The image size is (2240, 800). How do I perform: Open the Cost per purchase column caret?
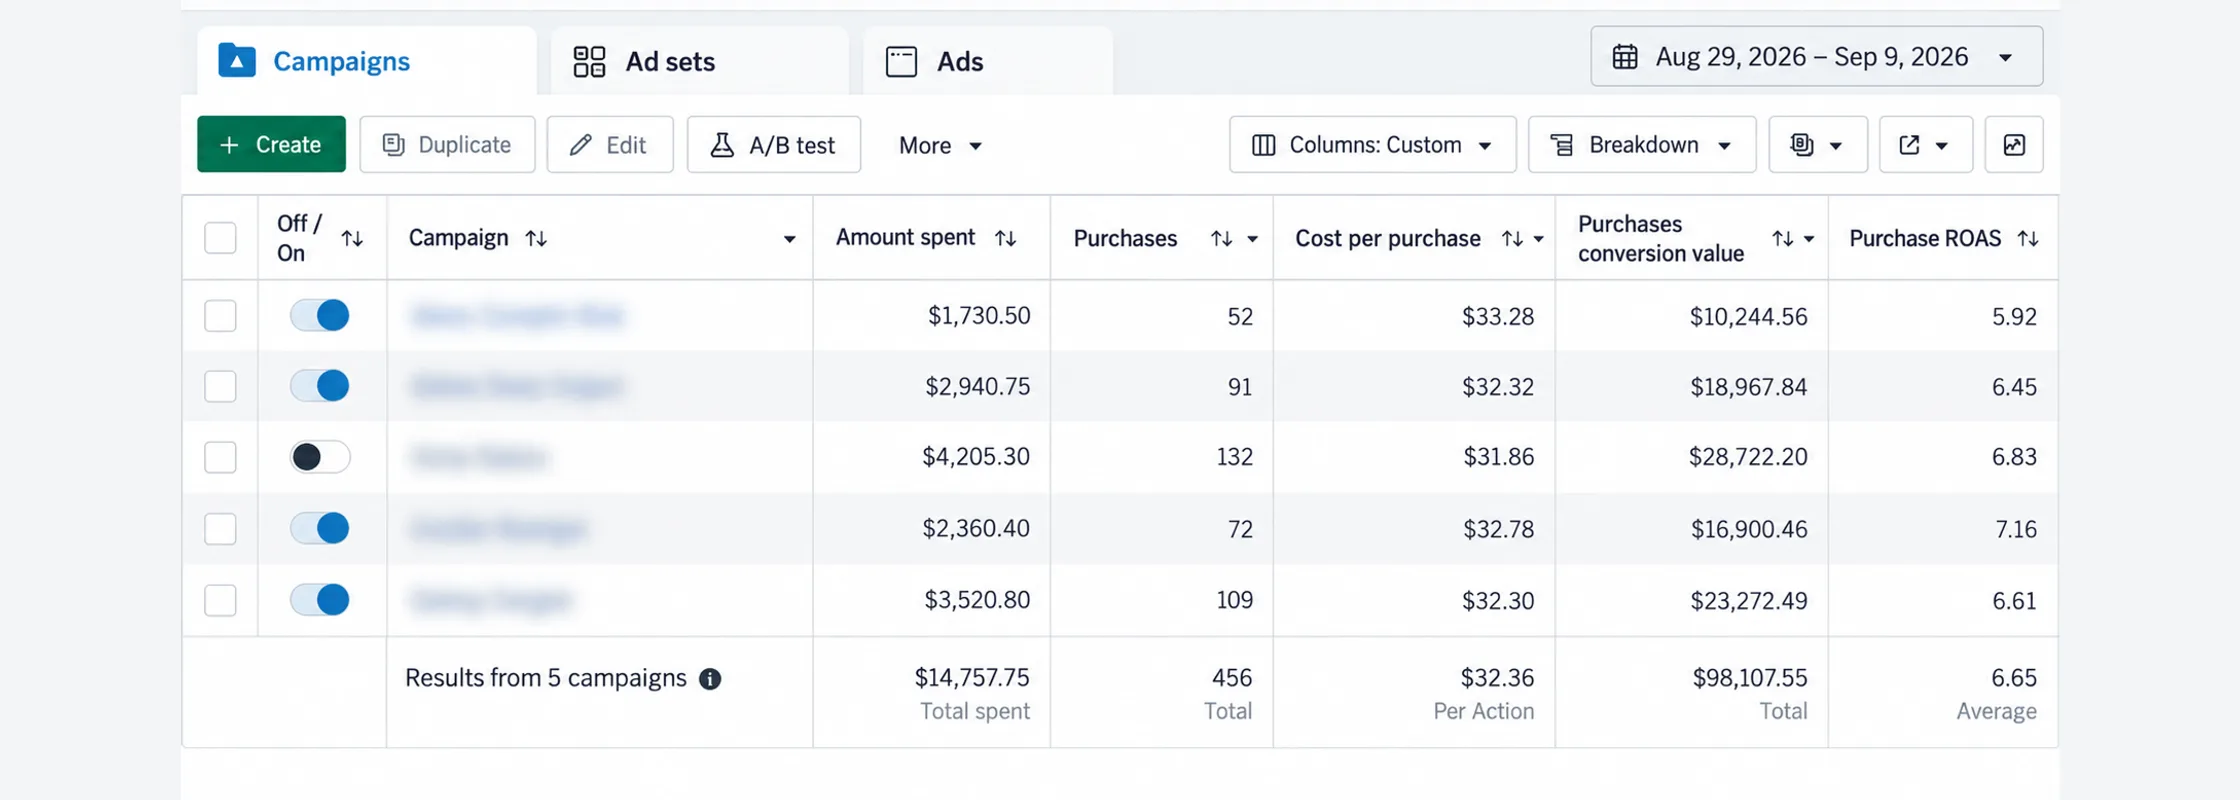pyautogui.click(x=1538, y=239)
